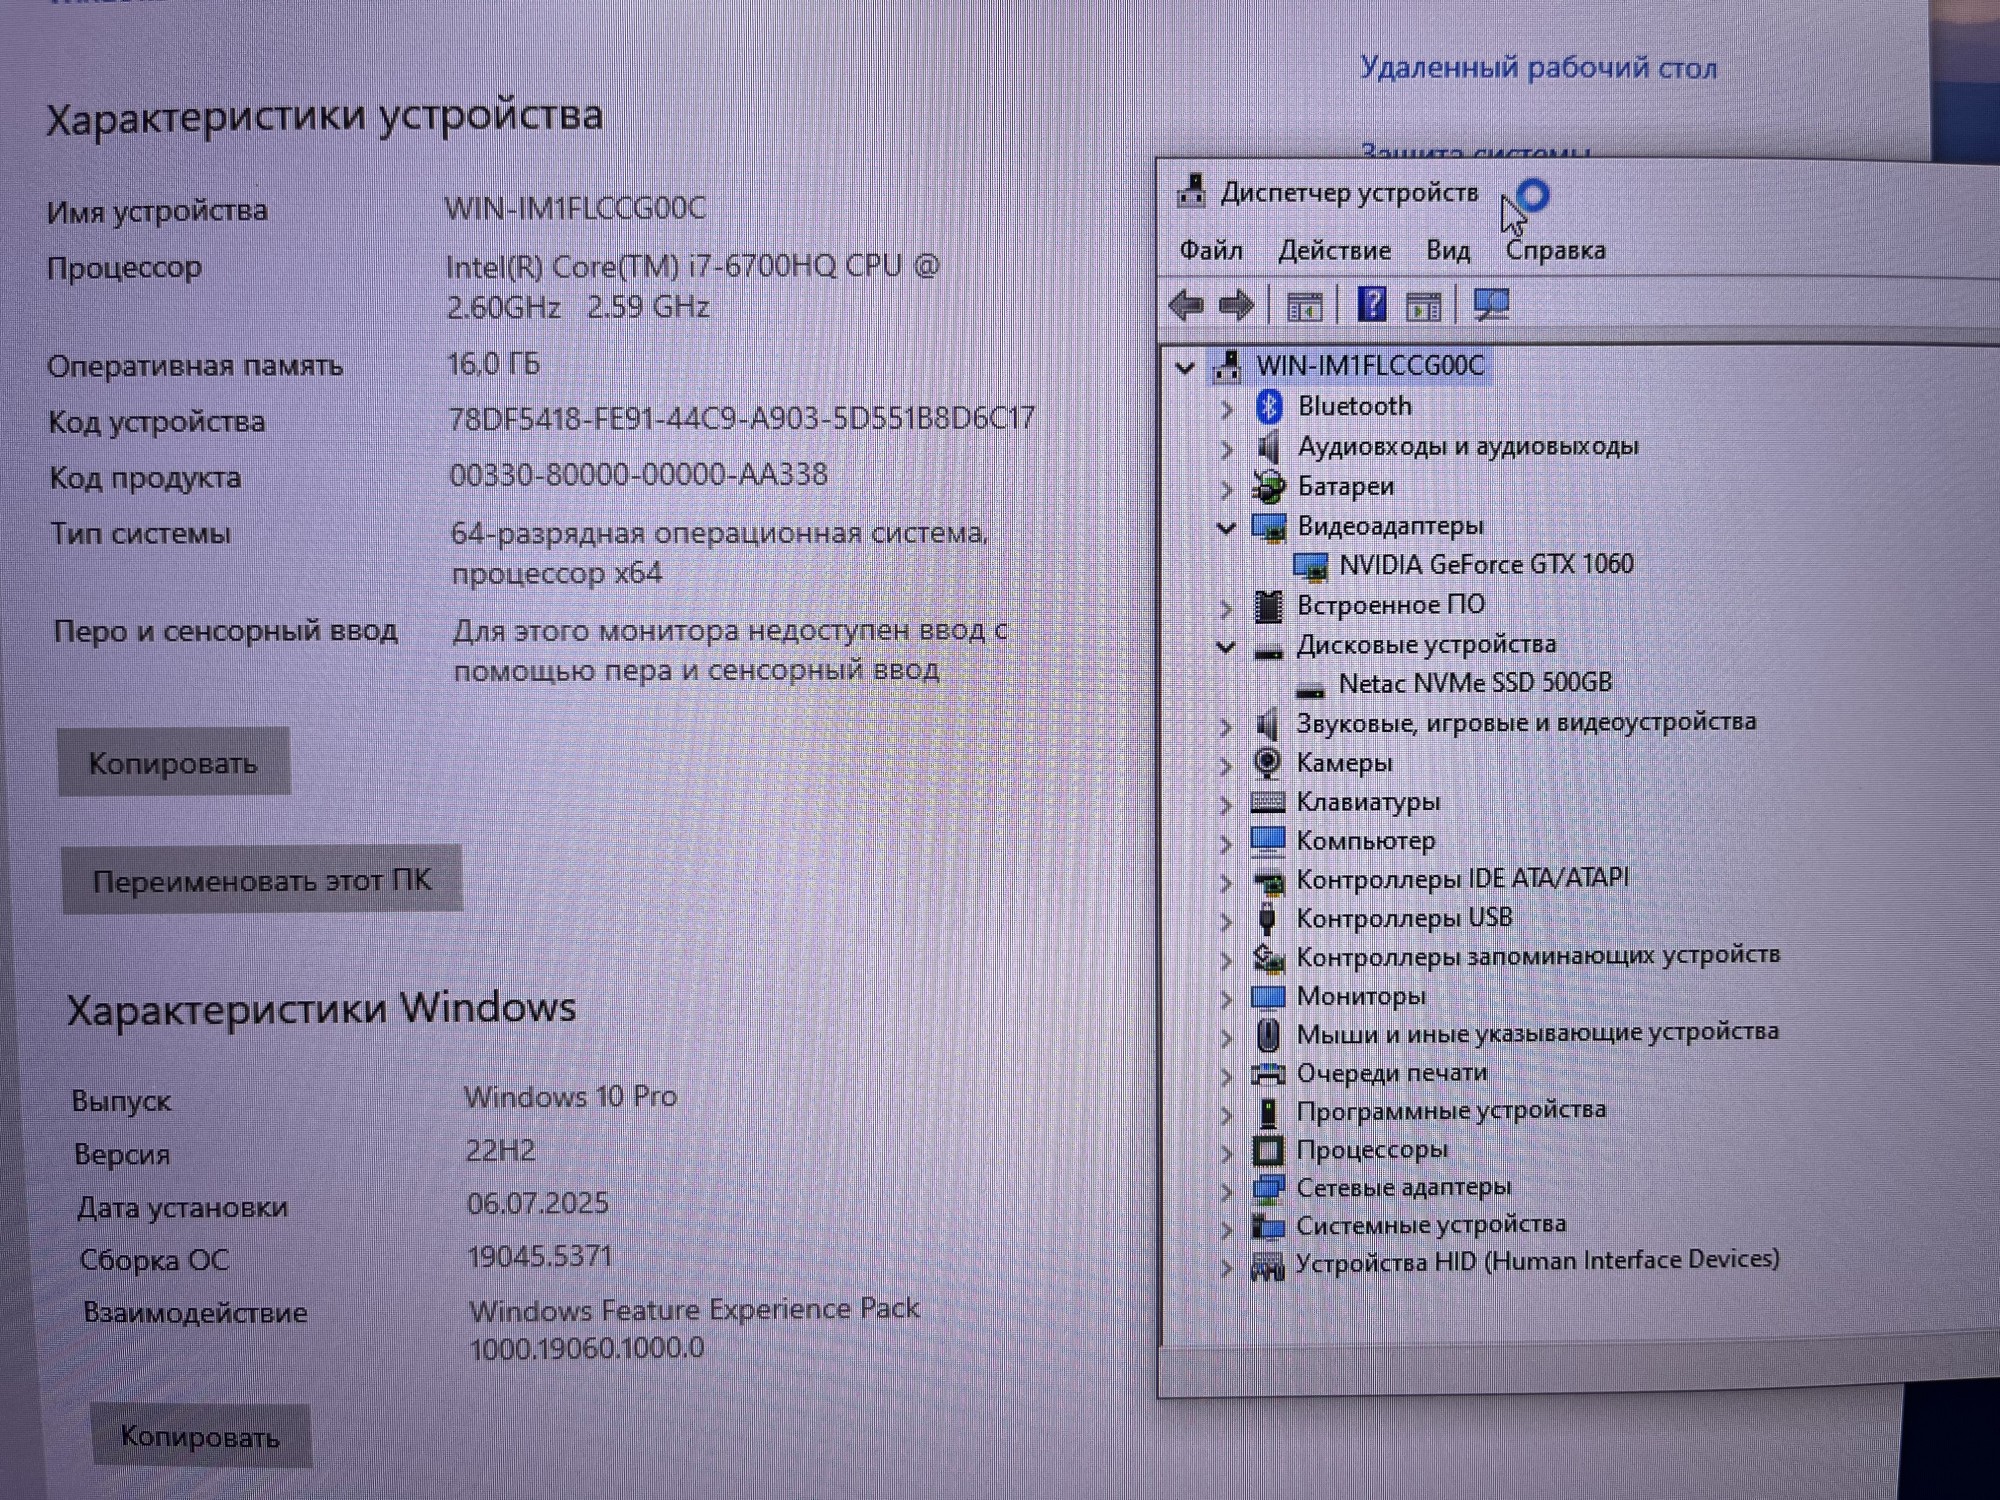2000x1500 pixels.
Task: Click the NVIDIA GeForce GTX 1060 adapter icon
Action: pyautogui.click(x=1312, y=563)
